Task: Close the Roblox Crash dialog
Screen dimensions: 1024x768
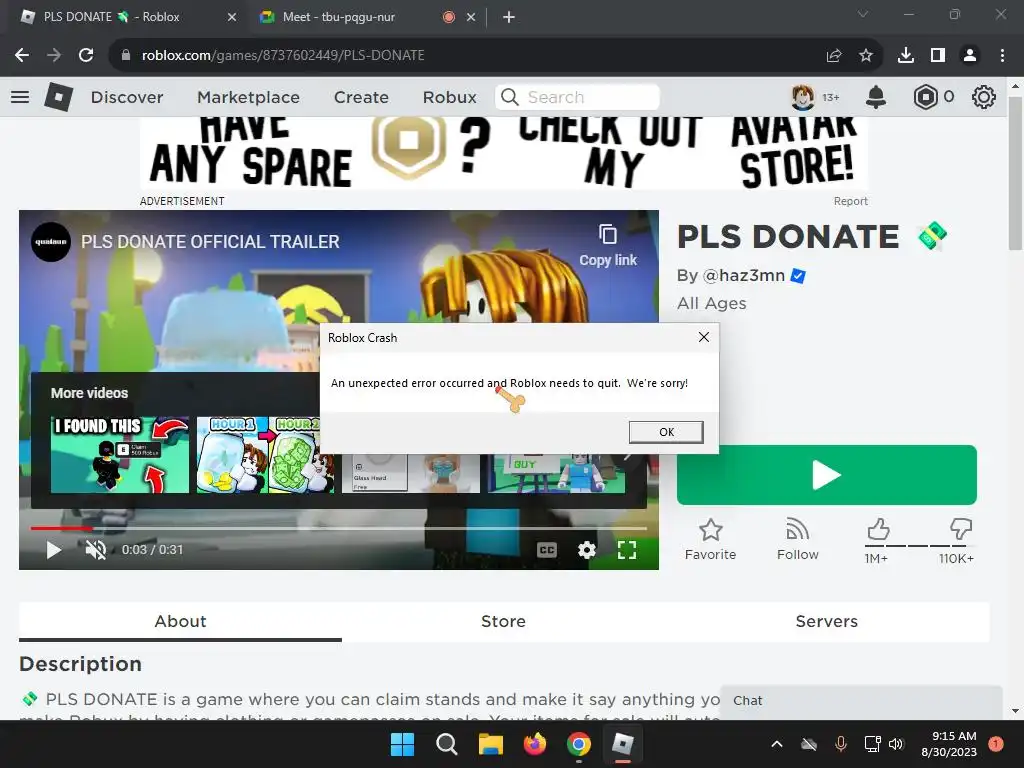Action: 703,337
